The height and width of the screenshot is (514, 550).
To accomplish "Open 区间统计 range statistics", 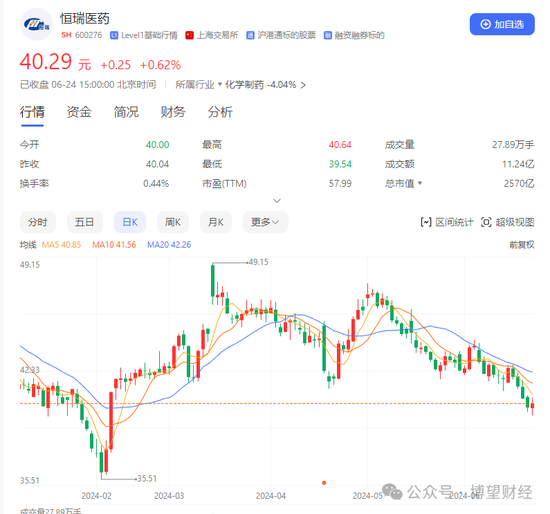I will [x=447, y=222].
